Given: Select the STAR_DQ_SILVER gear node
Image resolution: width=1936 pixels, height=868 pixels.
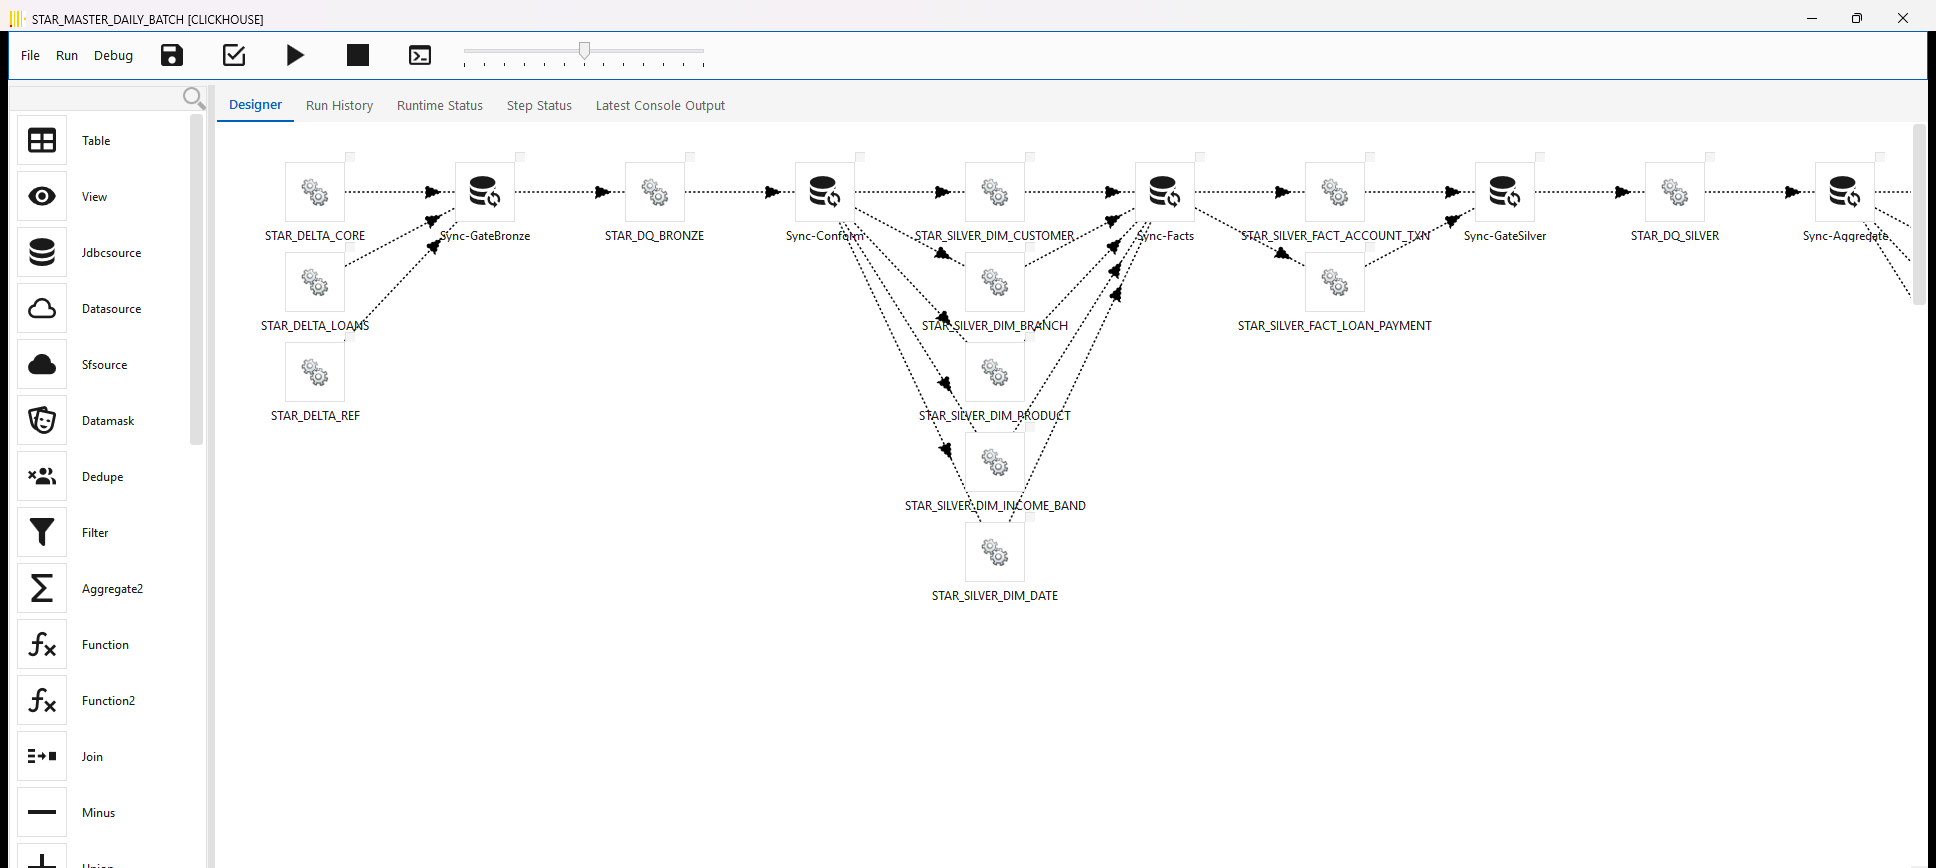Looking at the screenshot, I should point(1675,192).
